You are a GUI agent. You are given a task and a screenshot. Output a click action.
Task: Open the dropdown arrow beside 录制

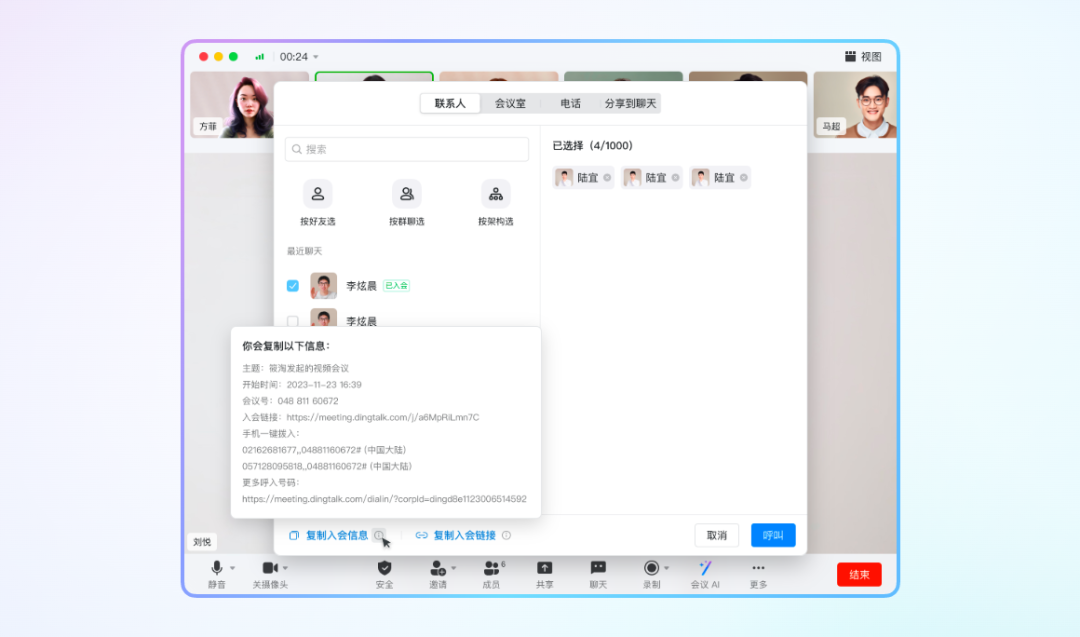pyautogui.click(x=667, y=568)
